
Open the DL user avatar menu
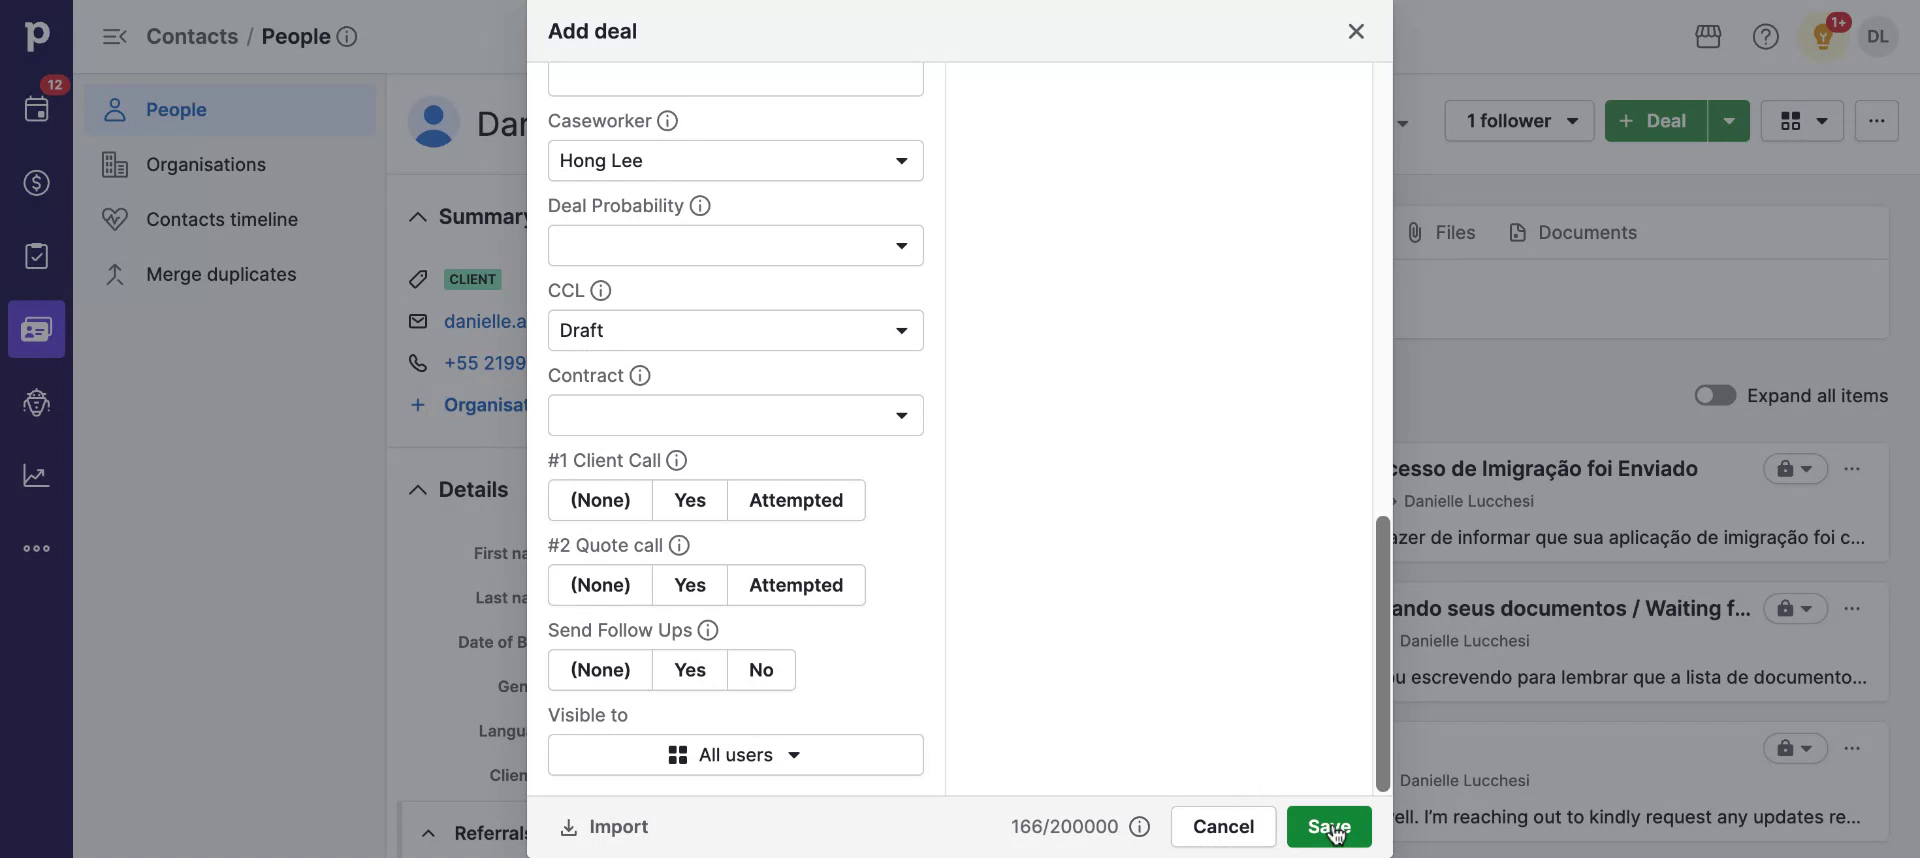click(1878, 37)
